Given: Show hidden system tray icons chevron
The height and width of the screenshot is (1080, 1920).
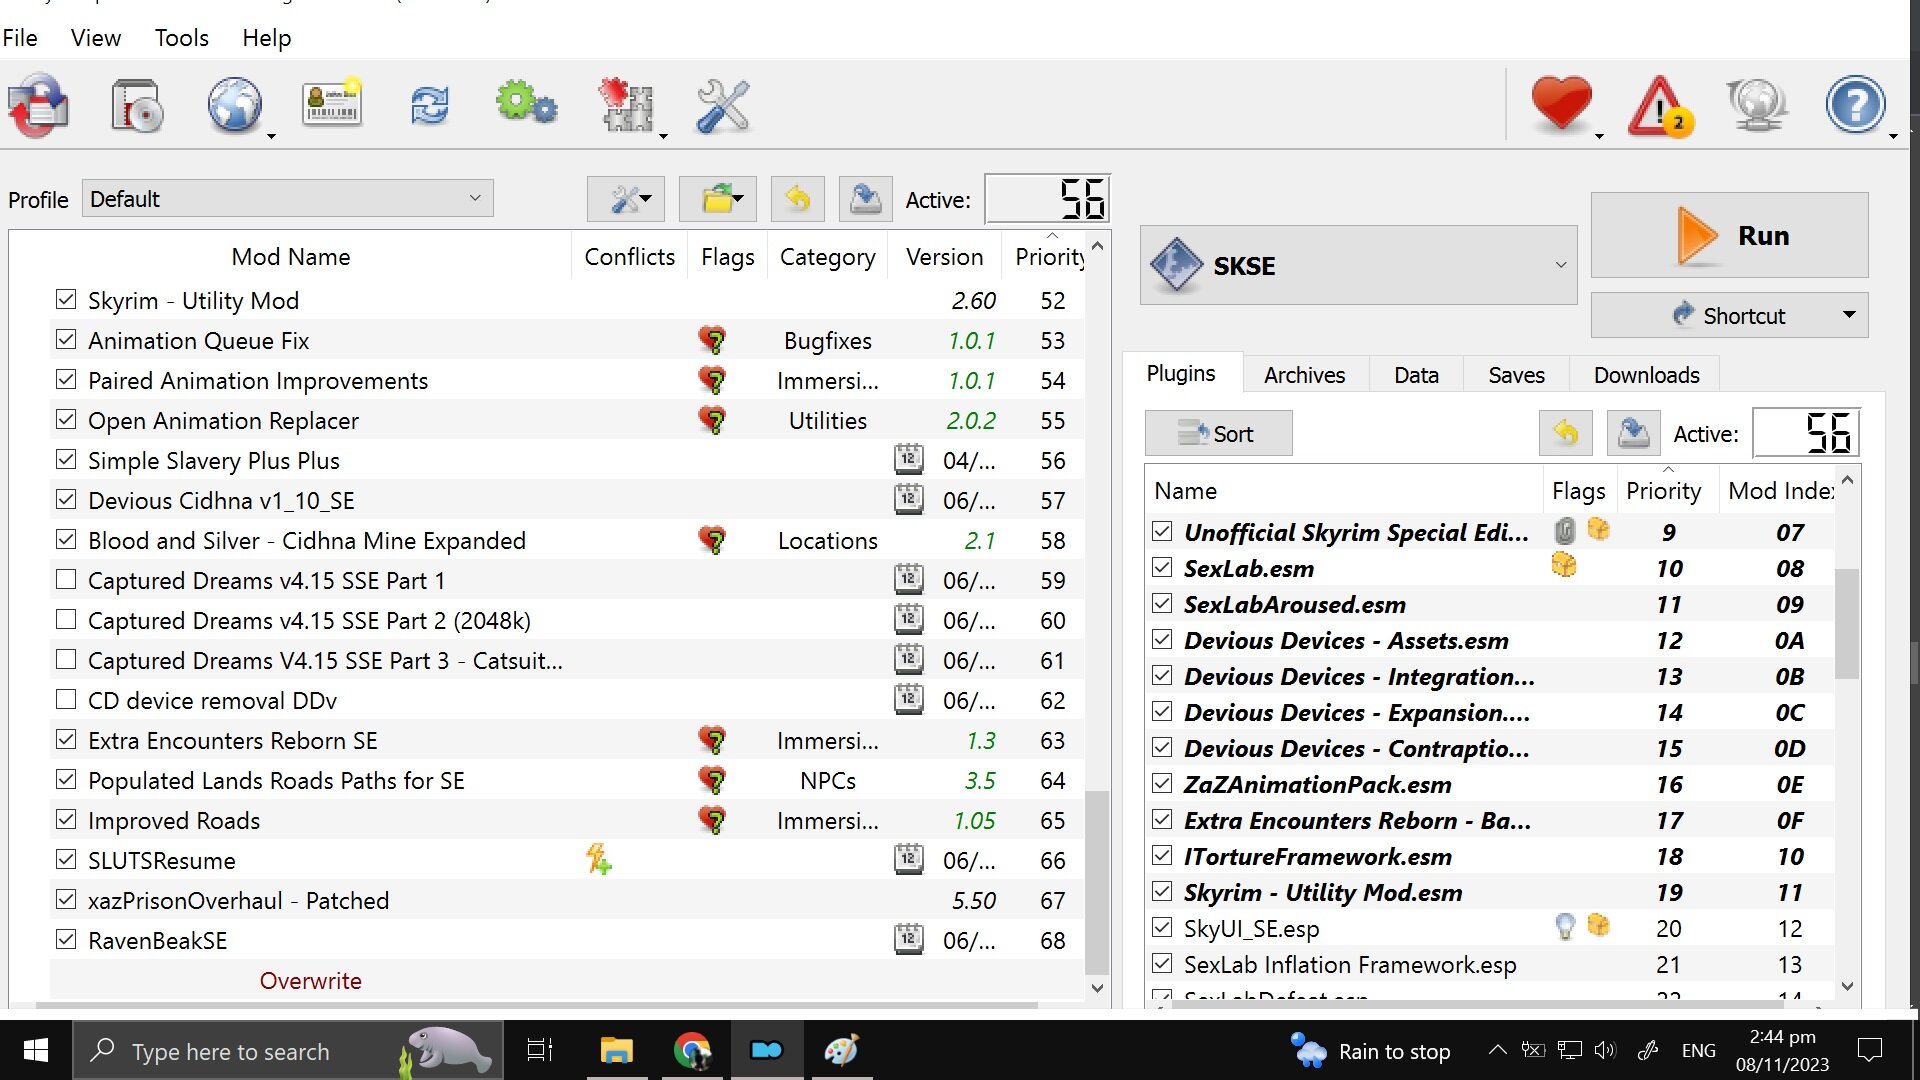Looking at the screenshot, I should pos(1497,1050).
